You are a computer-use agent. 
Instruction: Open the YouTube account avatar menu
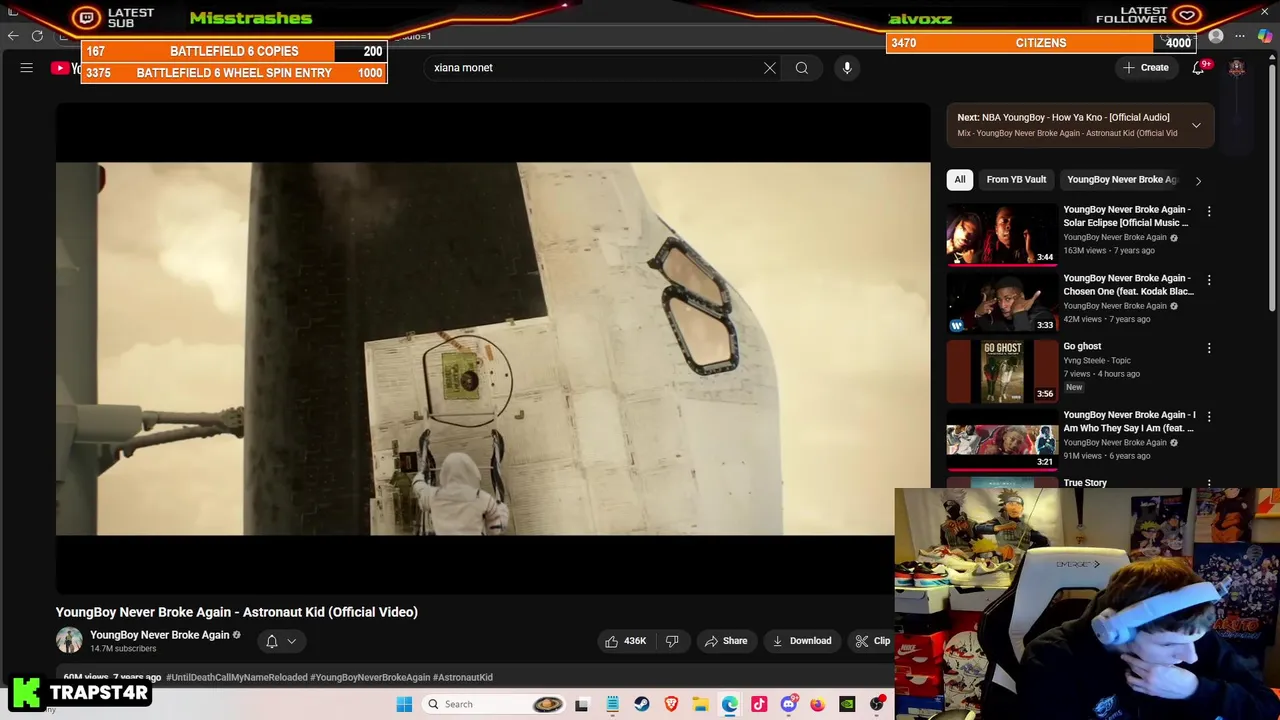pos(1237,68)
